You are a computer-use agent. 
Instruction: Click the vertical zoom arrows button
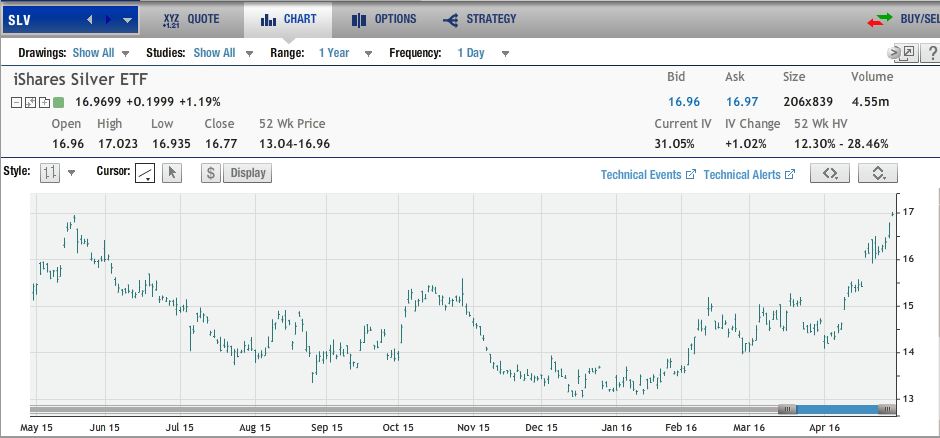pos(878,173)
